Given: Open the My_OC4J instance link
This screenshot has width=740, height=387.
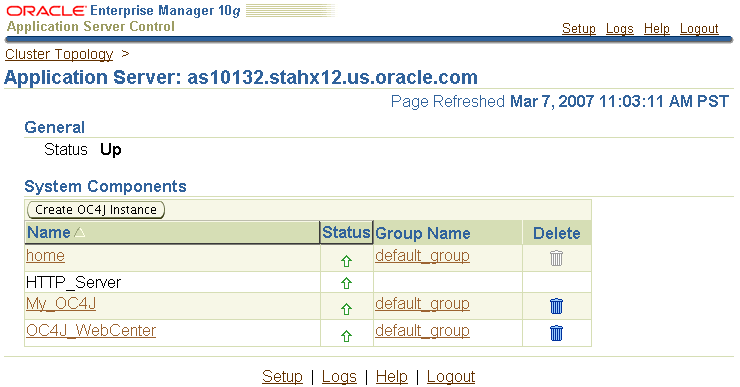Looking at the screenshot, I should pyautogui.click(x=61, y=303).
